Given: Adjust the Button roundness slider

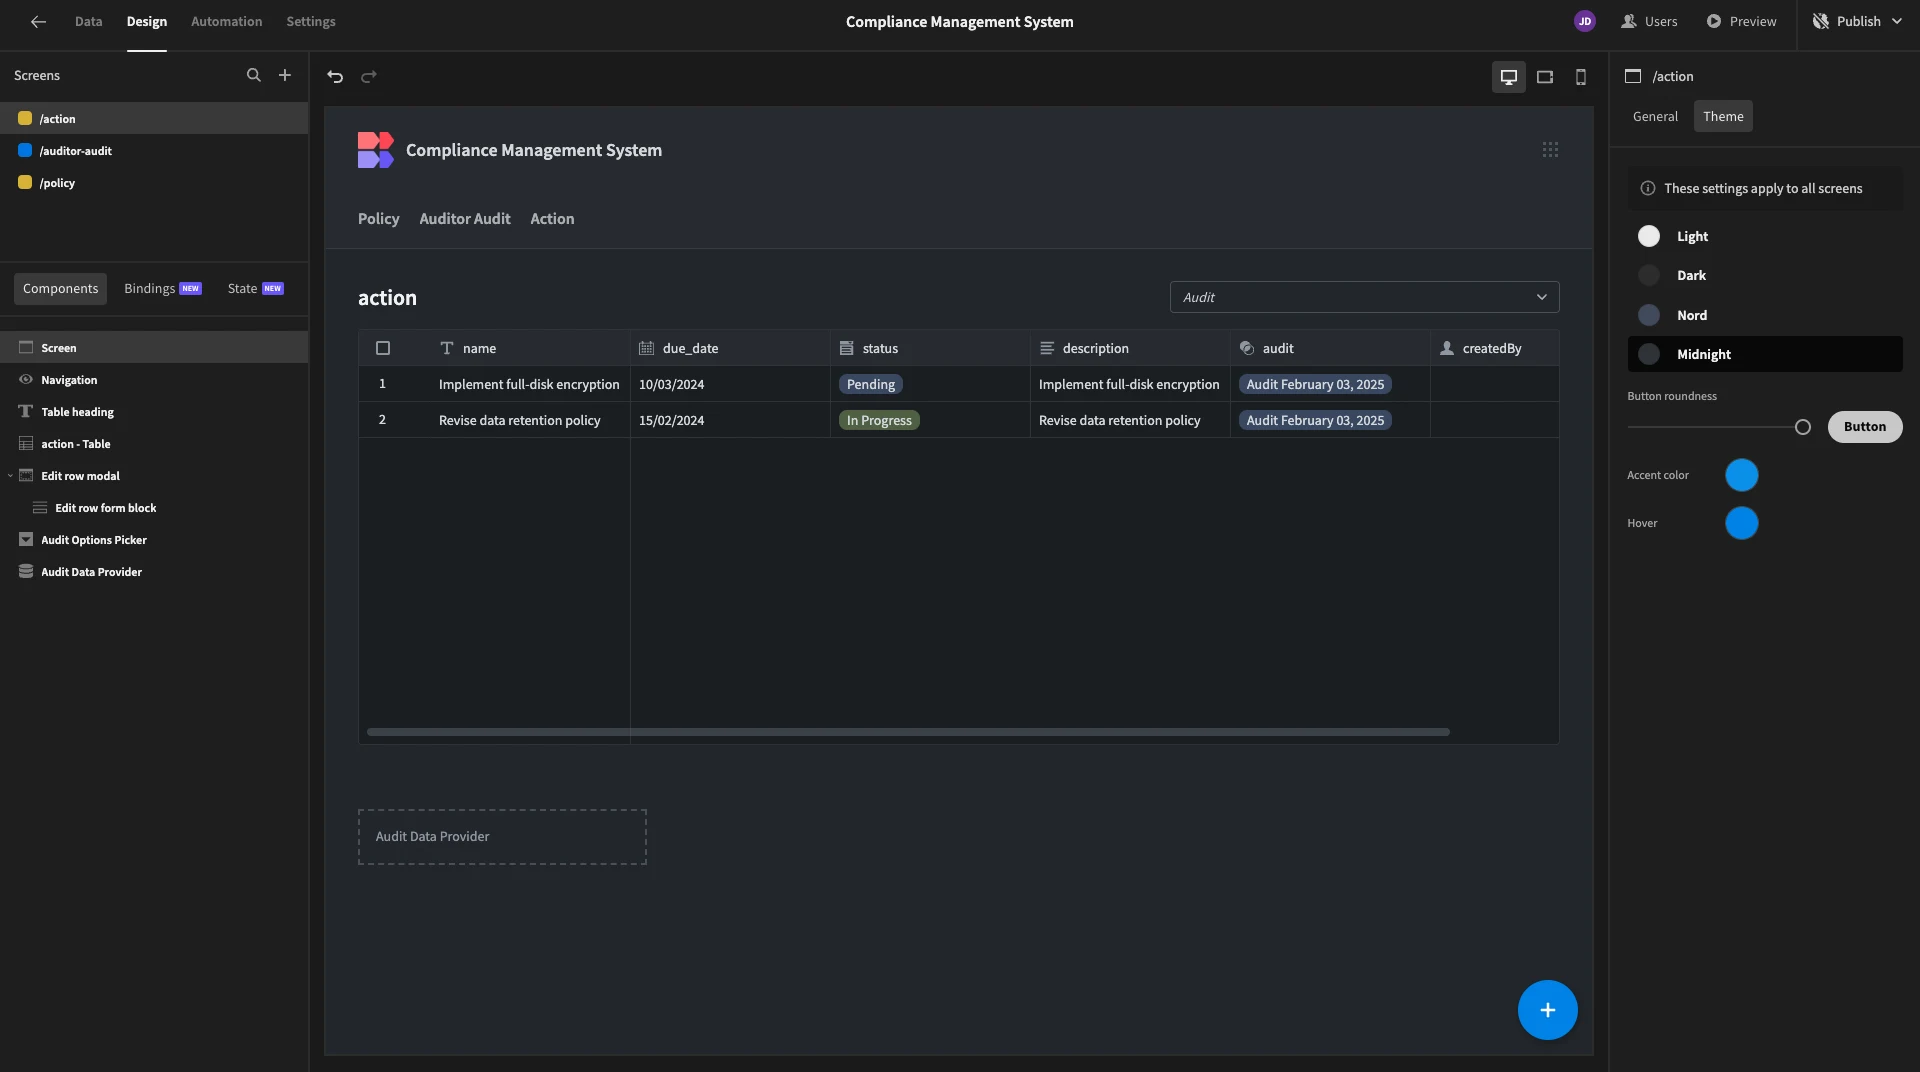Looking at the screenshot, I should pos(1802,427).
